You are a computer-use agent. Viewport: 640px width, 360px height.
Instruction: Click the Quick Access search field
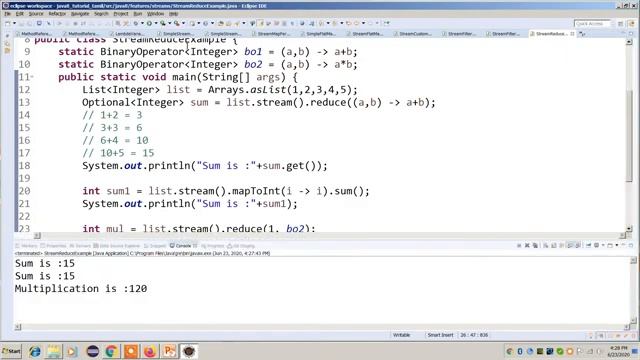tap(592, 24)
